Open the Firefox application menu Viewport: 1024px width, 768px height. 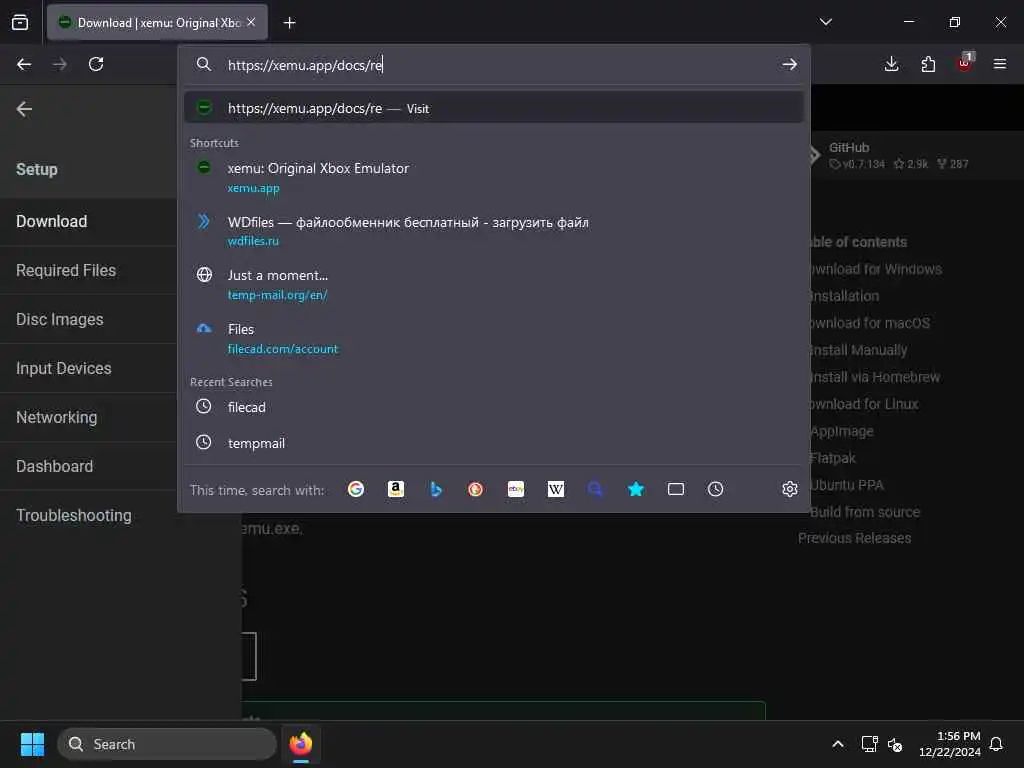click(1000, 64)
